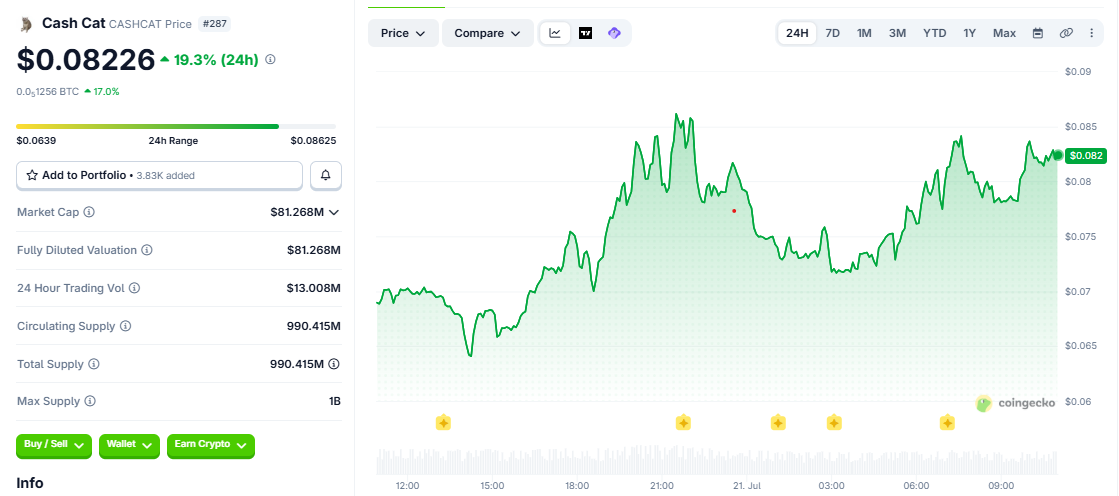This screenshot has width=1119, height=496.
Task: Open Circulating Supply info icon
Action: tap(125, 326)
